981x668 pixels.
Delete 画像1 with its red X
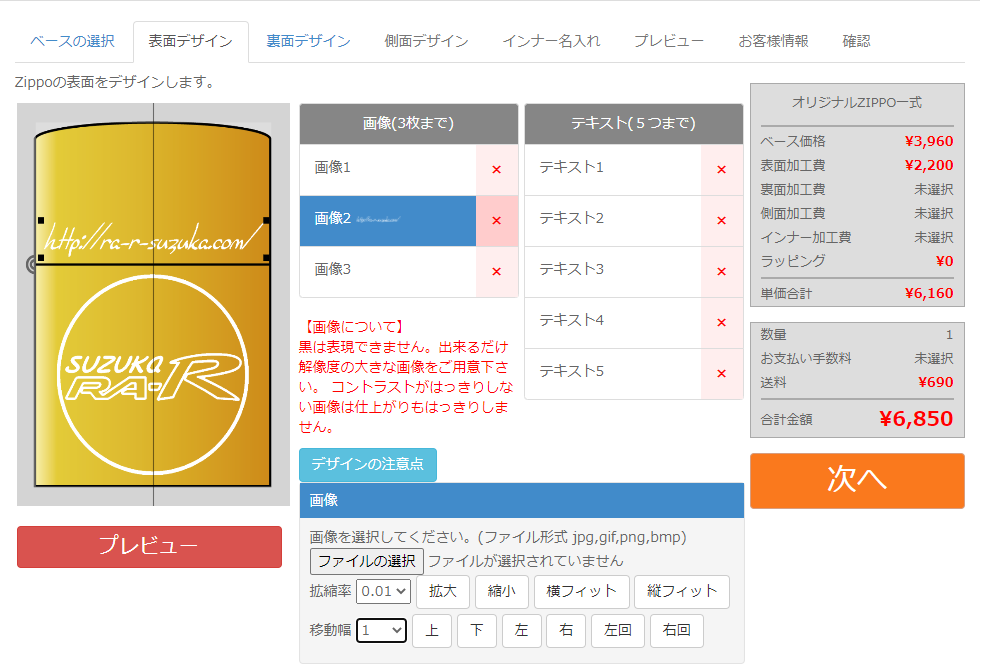pyautogui.click(x=496, y=170)
